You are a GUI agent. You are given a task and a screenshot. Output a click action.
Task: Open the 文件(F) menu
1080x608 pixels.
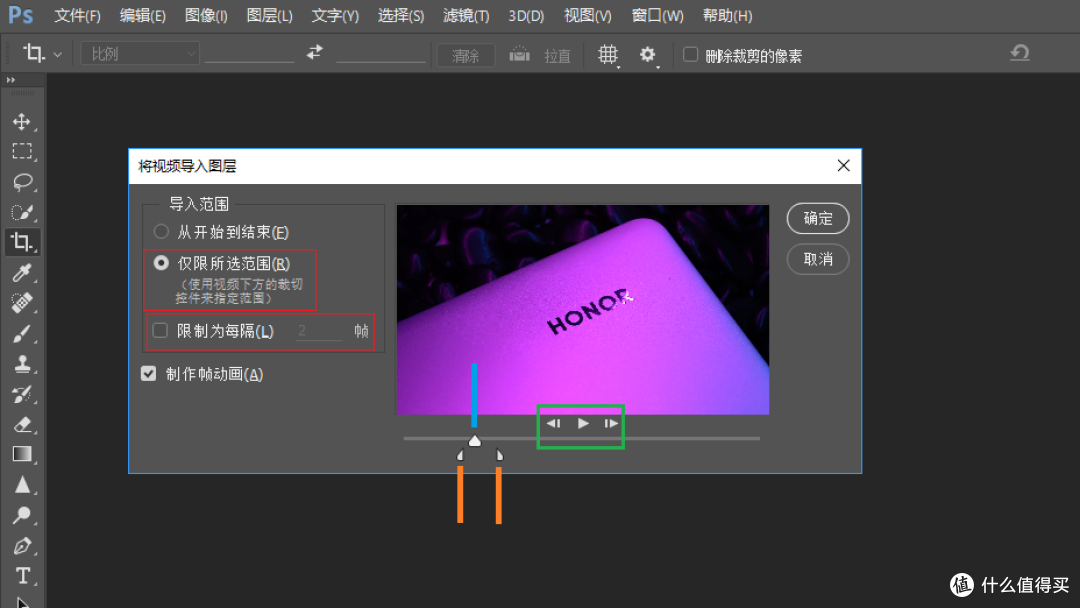pos(77,15)
